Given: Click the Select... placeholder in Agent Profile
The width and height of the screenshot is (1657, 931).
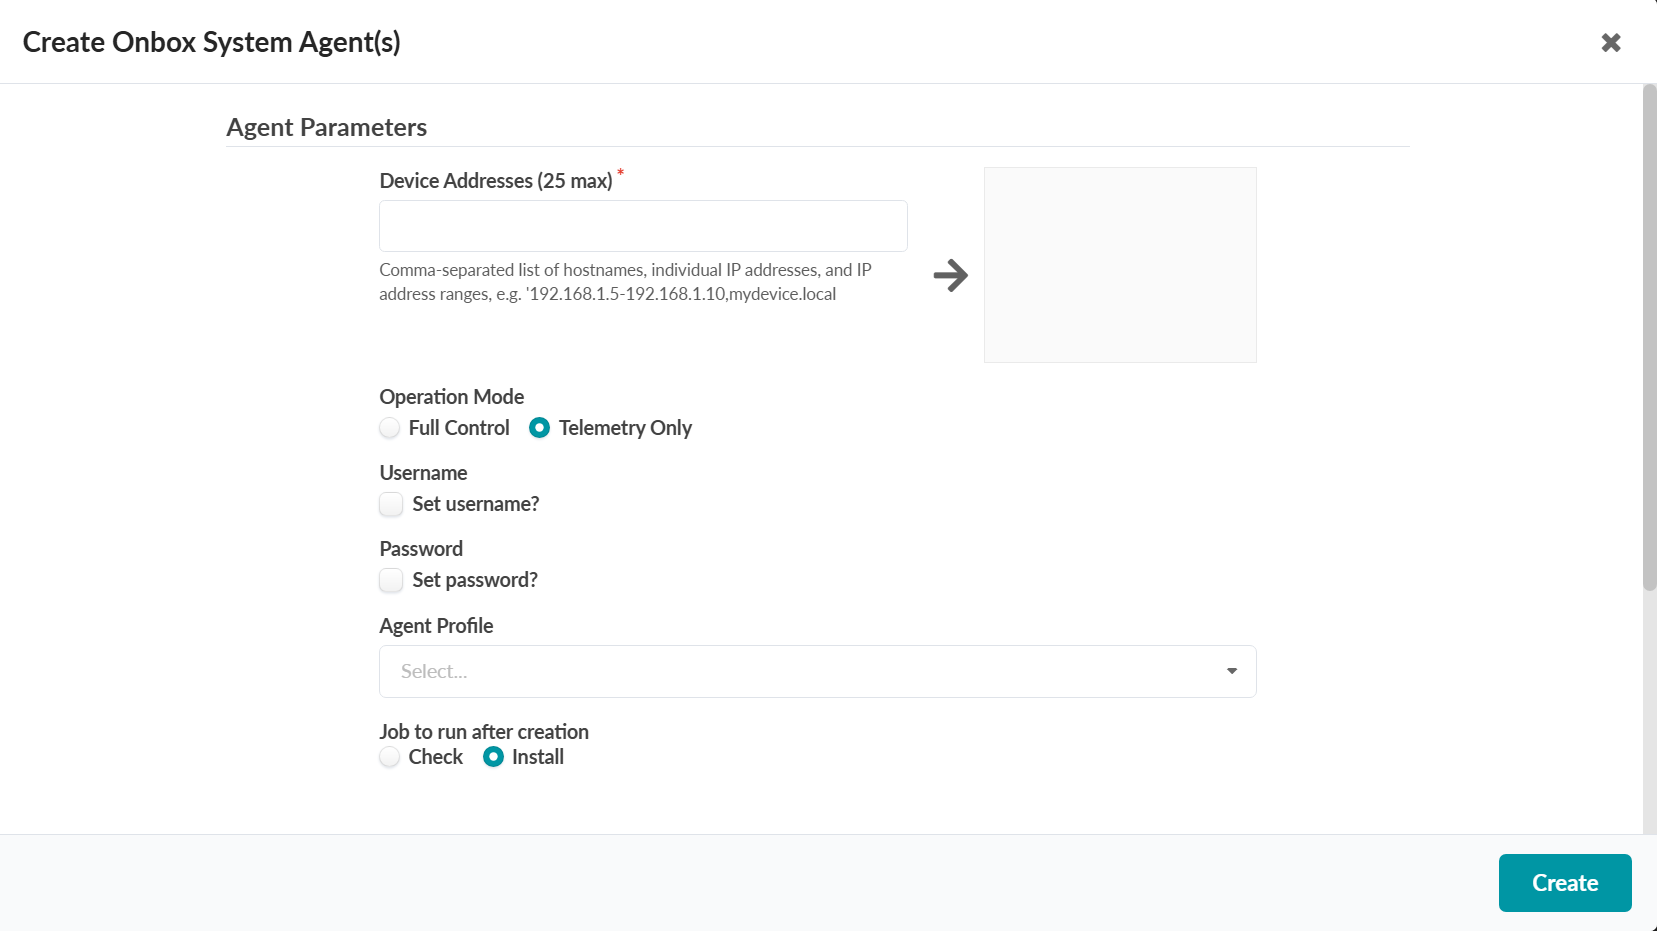Looking at the screenshot, I should (x=434, y=671).
